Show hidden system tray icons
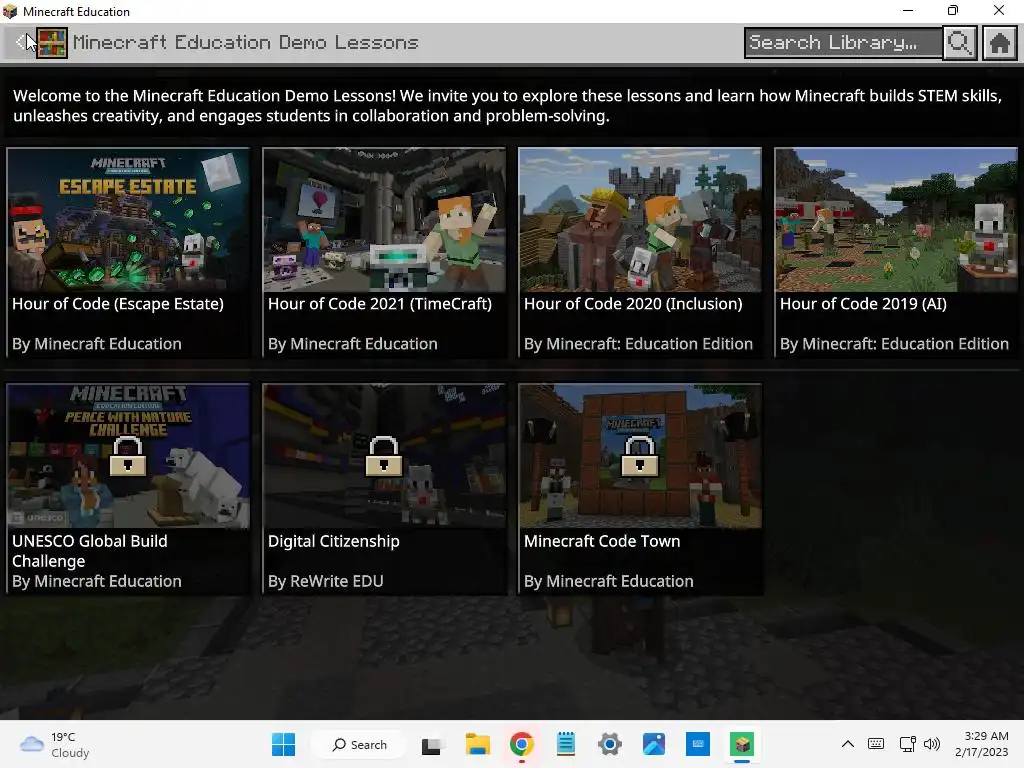 click(848, 744)
